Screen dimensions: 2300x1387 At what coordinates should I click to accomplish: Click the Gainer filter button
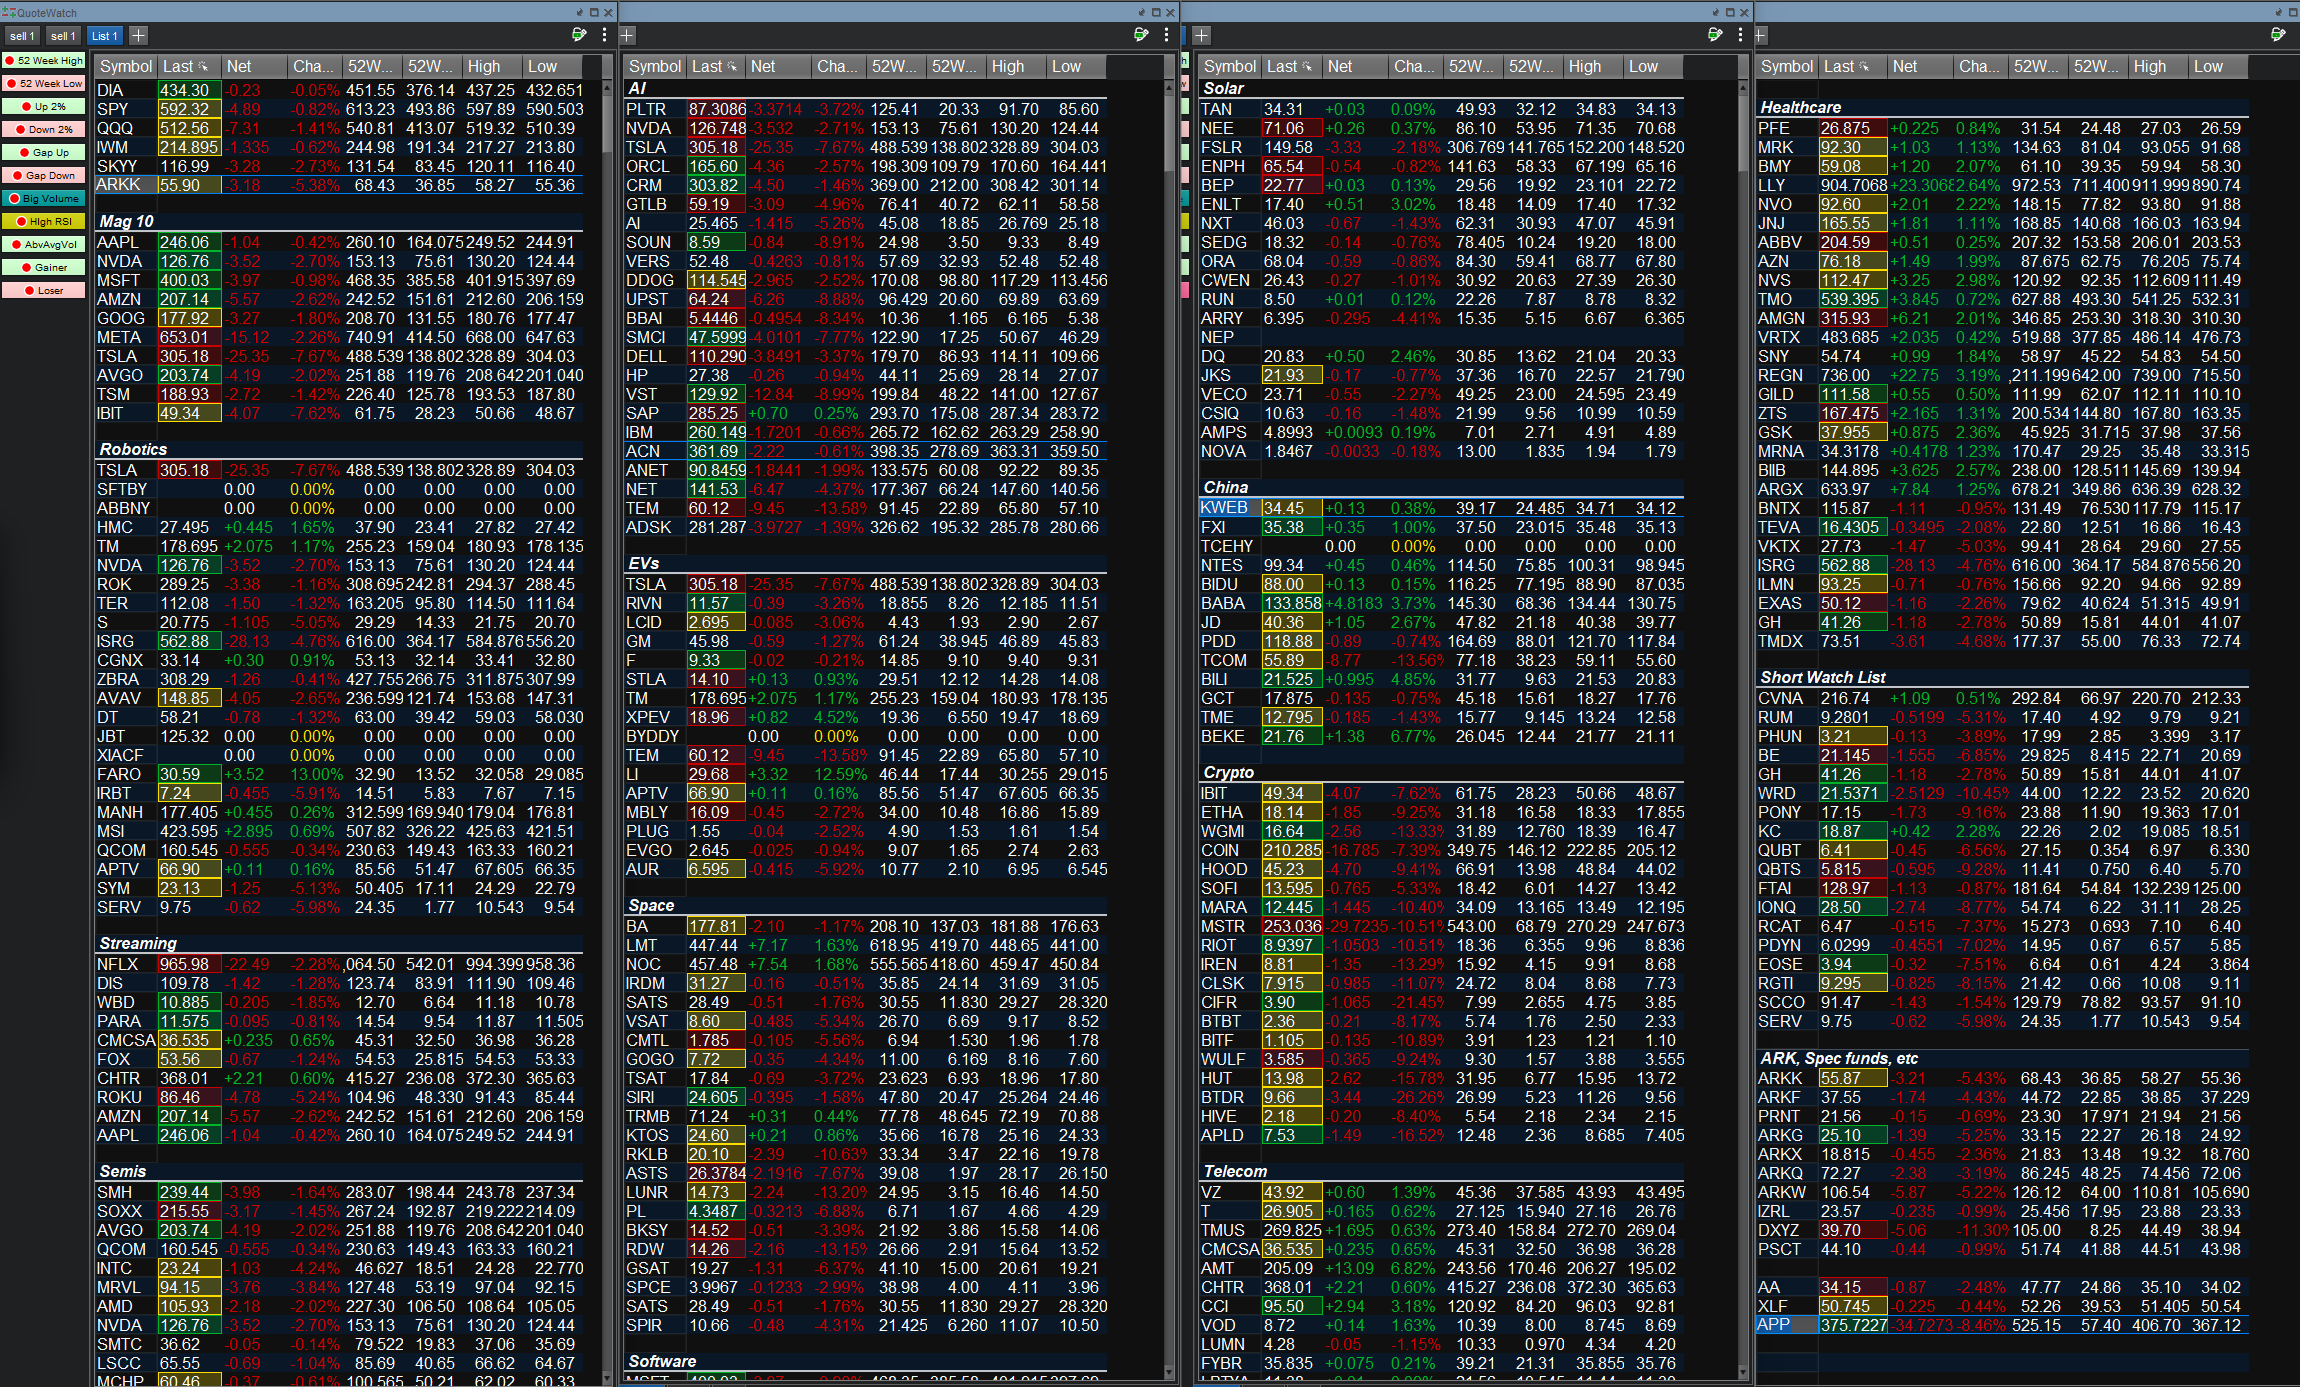click(44, 268)
